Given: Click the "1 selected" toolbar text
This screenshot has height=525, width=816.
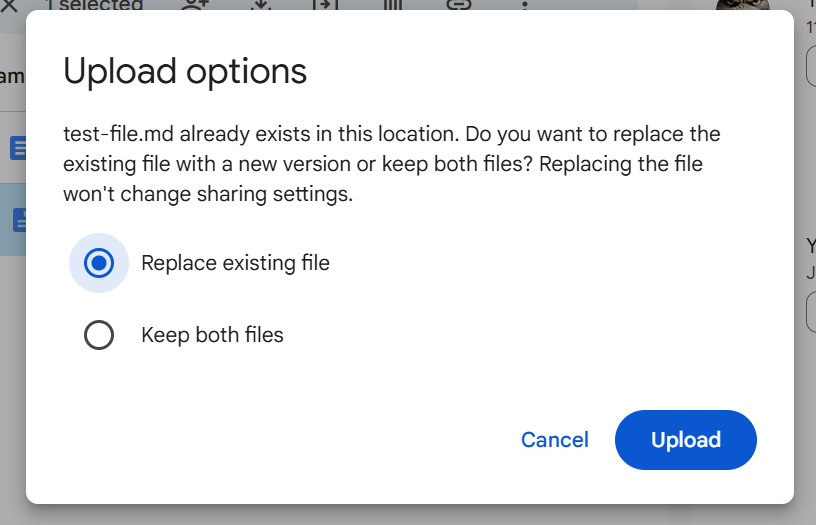Looking at the screenshot, I should pyautogui.click(x=95, y=6).
